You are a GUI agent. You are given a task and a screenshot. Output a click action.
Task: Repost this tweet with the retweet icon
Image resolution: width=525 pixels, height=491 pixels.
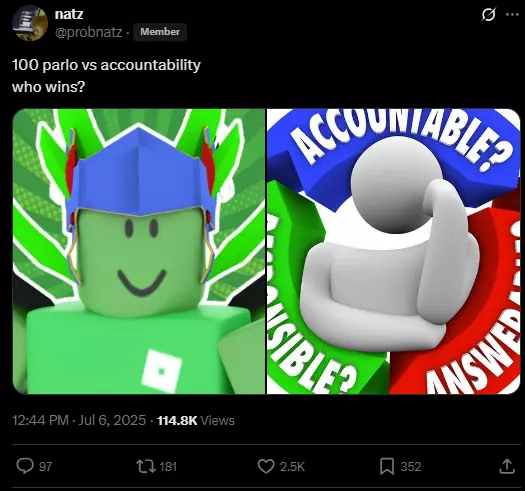tap(146, 466)
